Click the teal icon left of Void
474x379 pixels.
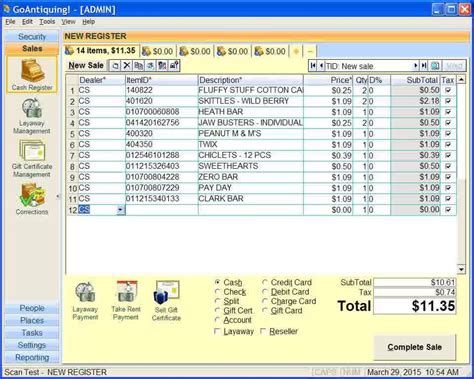[x=435, y=66]
